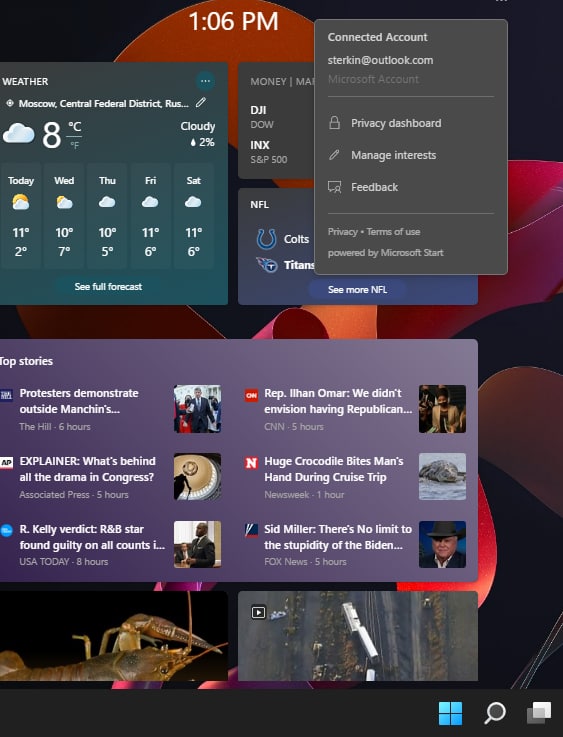The height and width of the screenshot is (737, 563).
Task: Select Wed forecast day card
Action: (64, 216)
